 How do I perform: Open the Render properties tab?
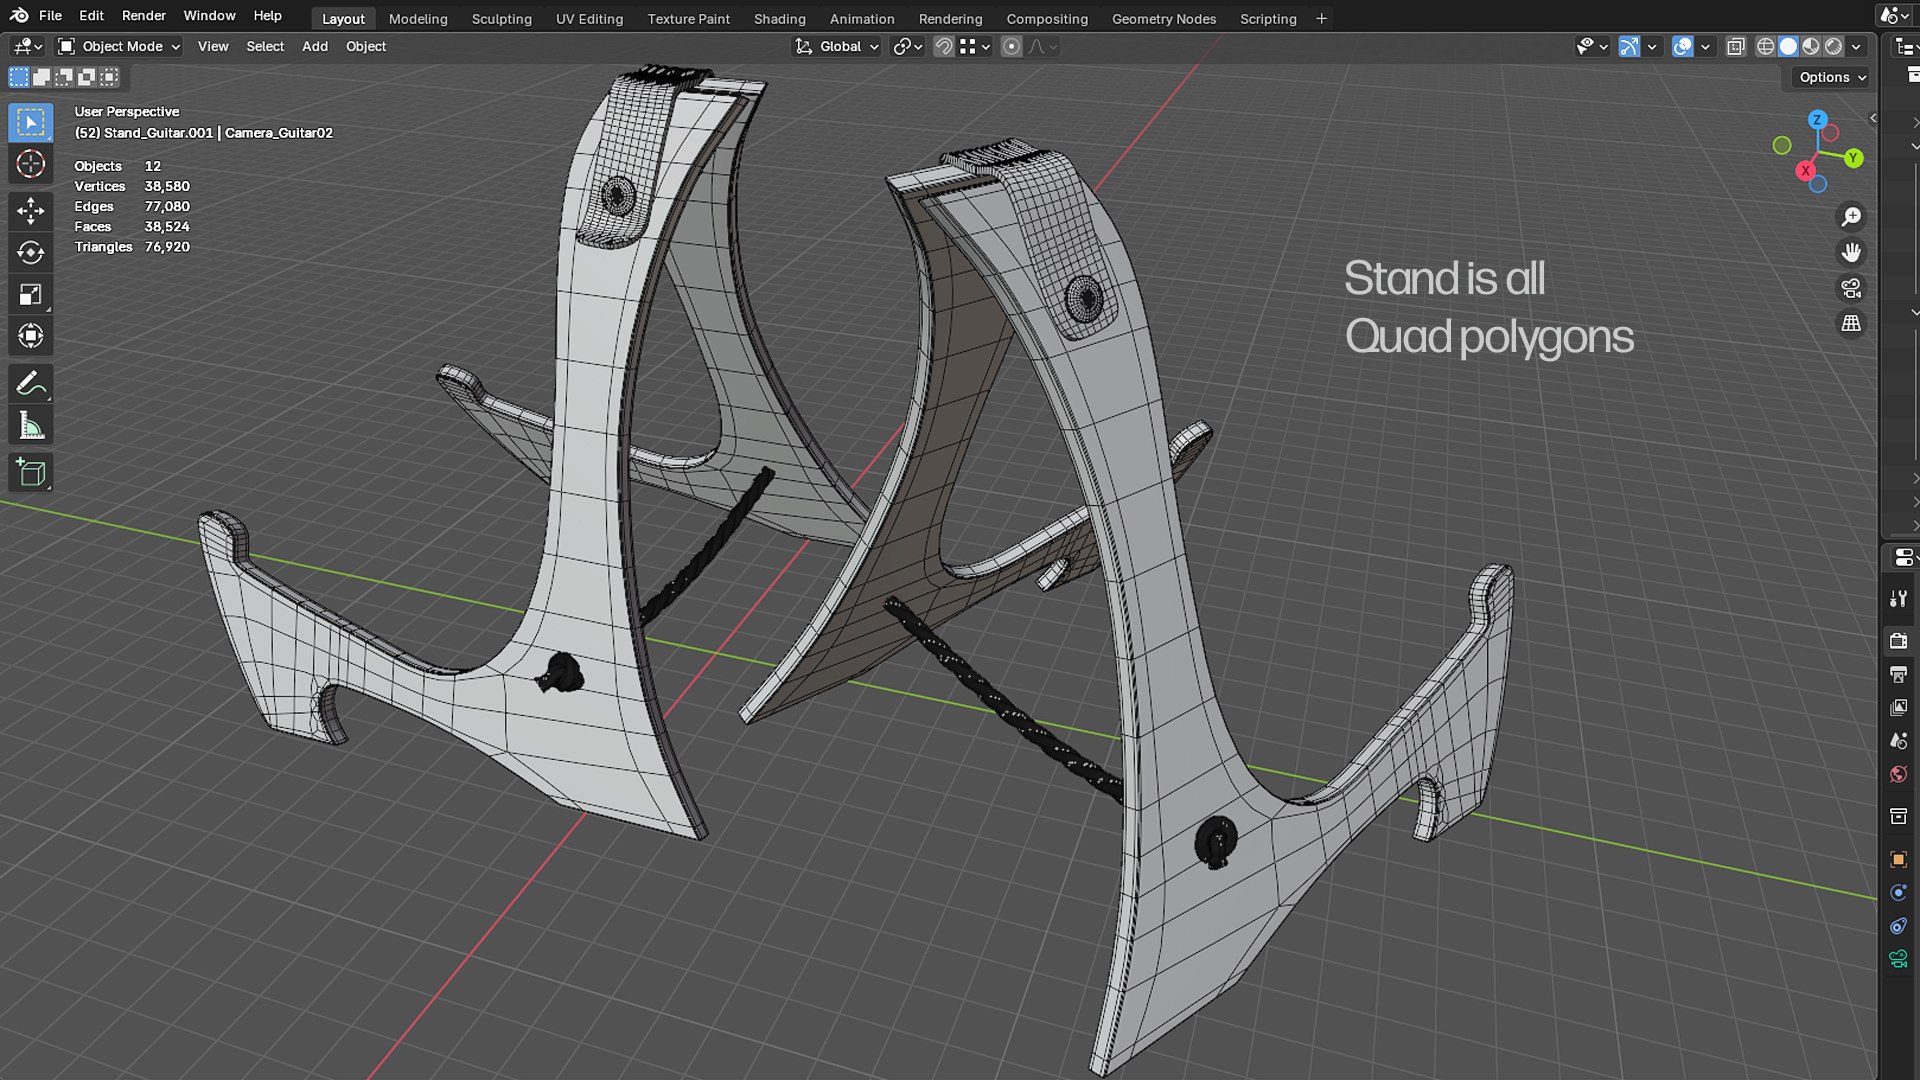(x=1898, y=641)
